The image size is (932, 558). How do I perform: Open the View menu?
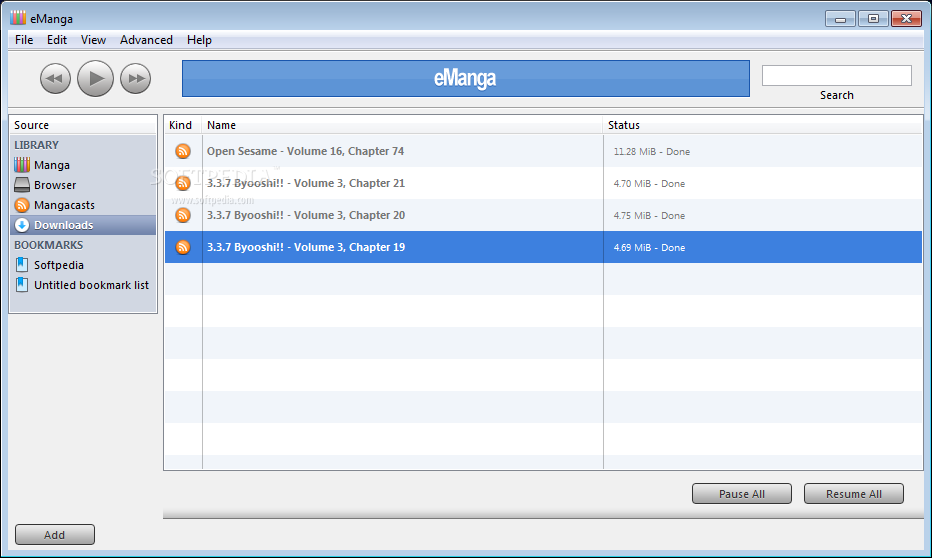tap(93, 40)
